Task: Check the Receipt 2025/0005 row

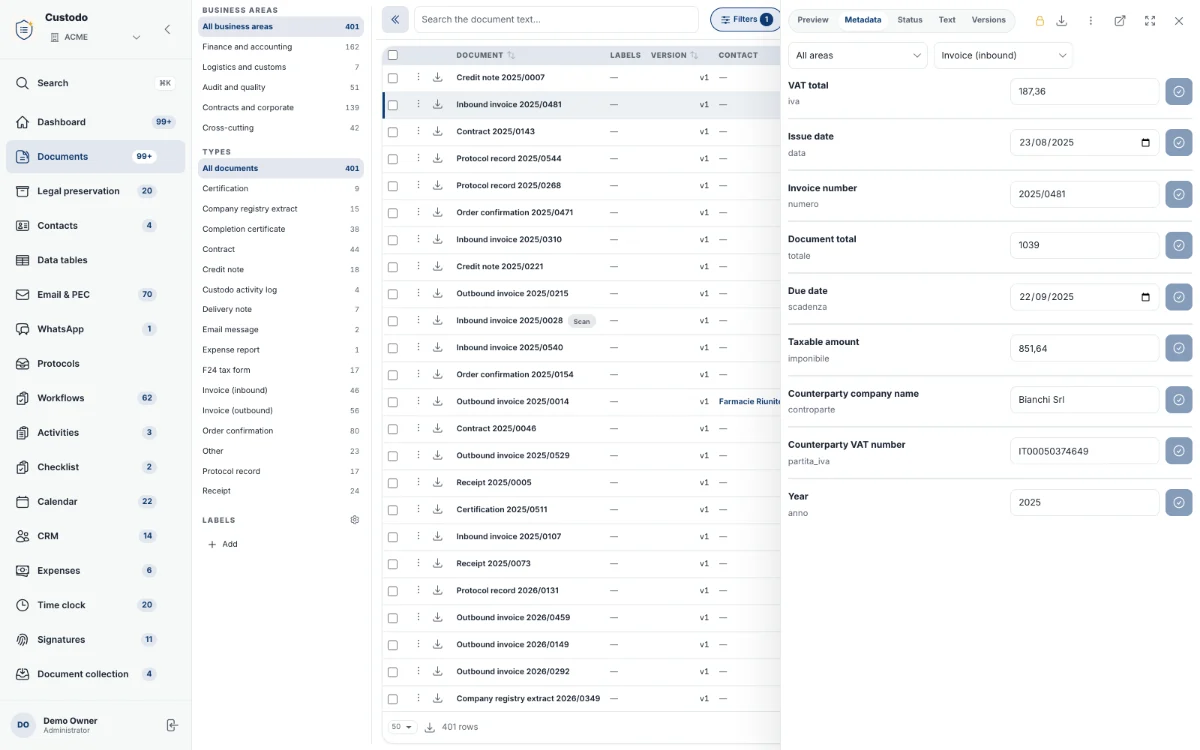Action: pyautogui.click(x=393, y=483)
